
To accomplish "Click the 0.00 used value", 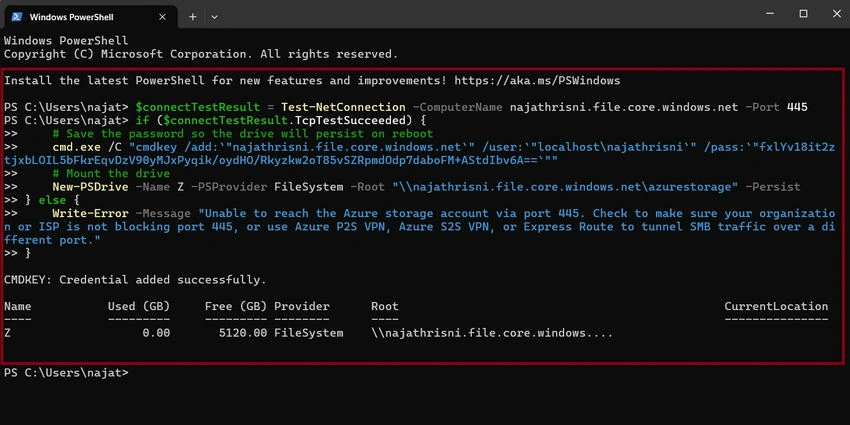I will pos(156,333).
